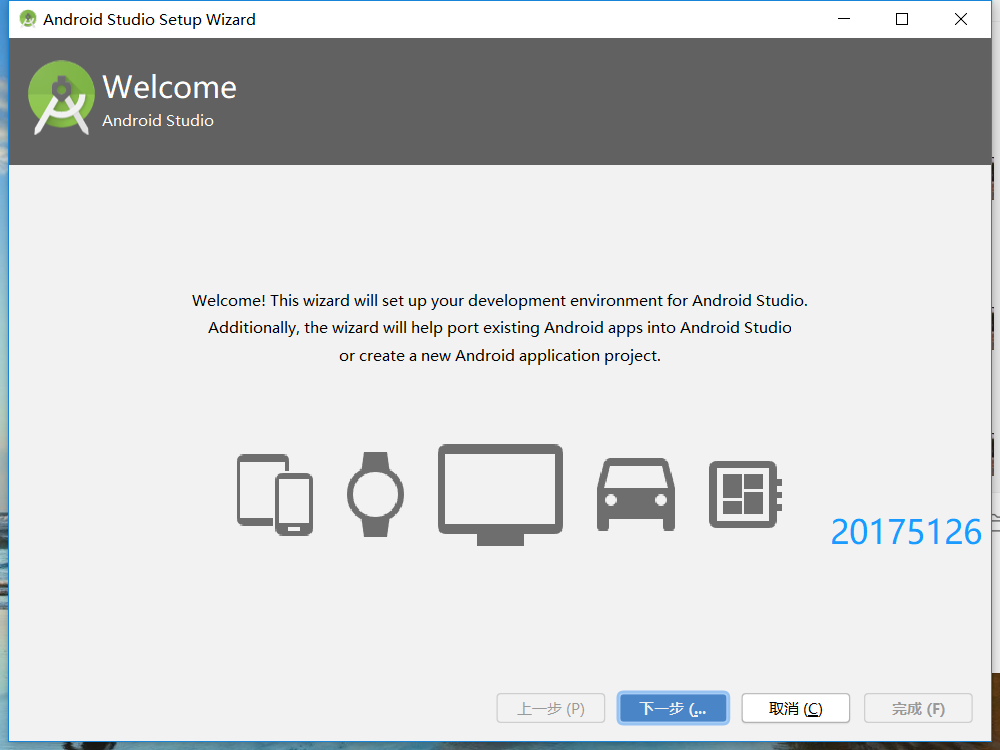Click the Android Things board icon
Image resolution: width=1000 pixels, height=750 pixels.
coord(746,494)
